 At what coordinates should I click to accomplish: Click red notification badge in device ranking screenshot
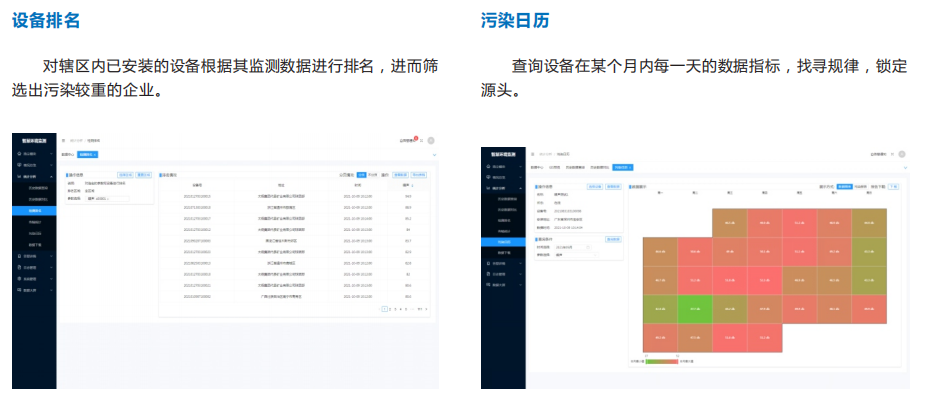pos(415,138)
